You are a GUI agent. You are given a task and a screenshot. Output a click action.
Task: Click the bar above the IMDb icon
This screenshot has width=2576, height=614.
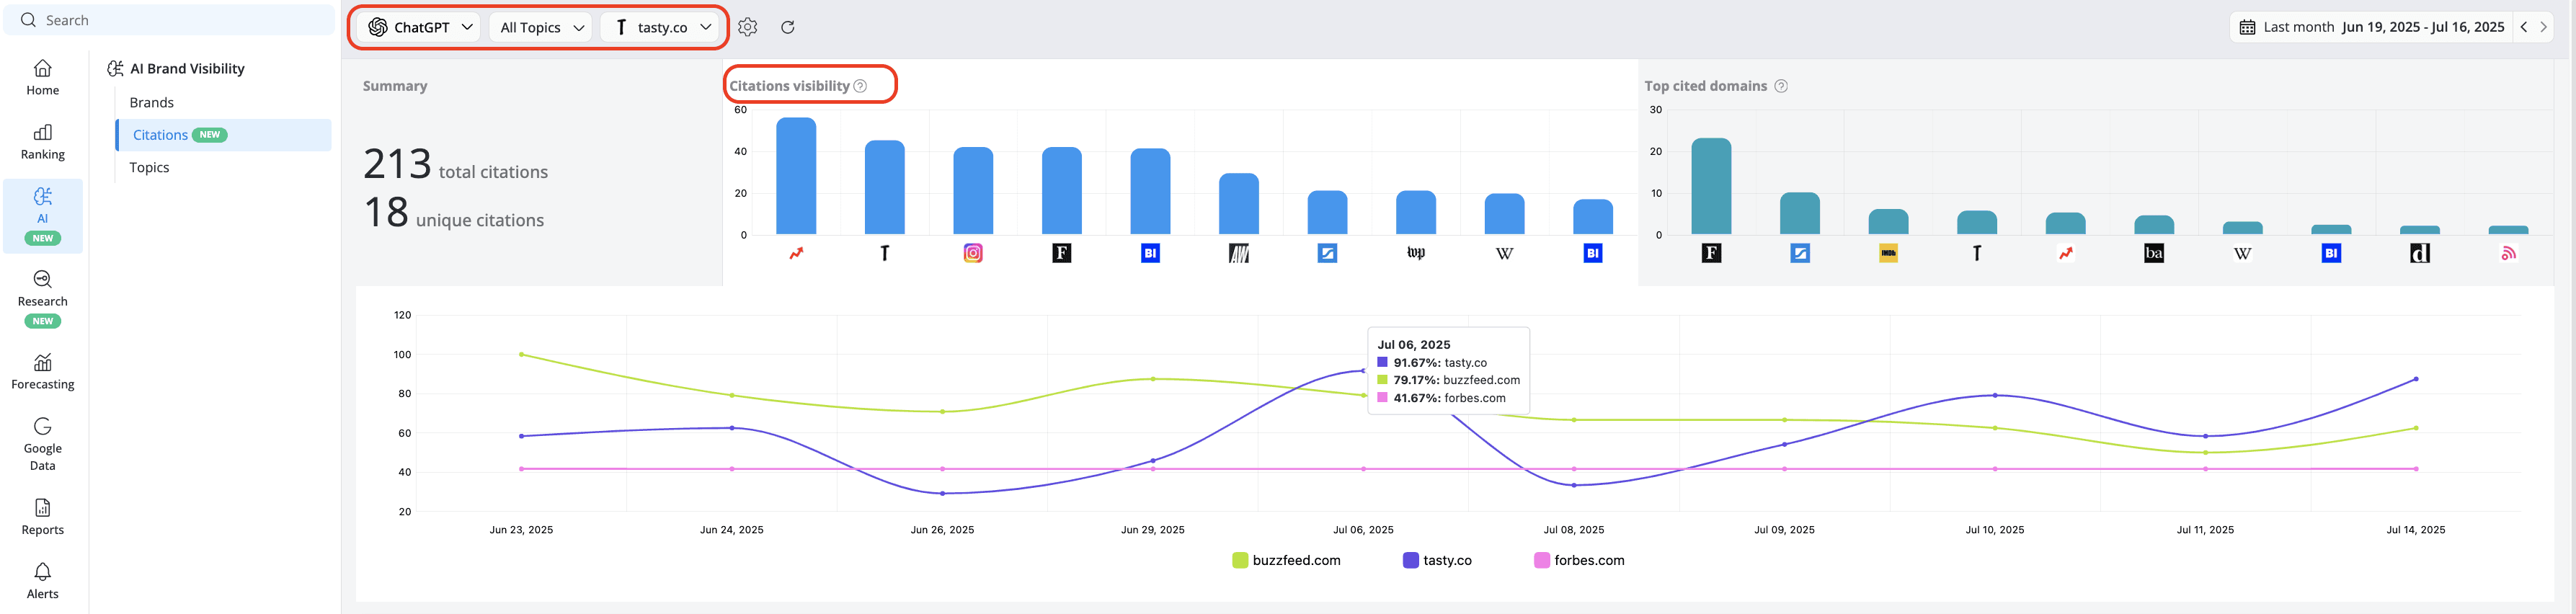pyautogui.click(x=1889, y=222)
